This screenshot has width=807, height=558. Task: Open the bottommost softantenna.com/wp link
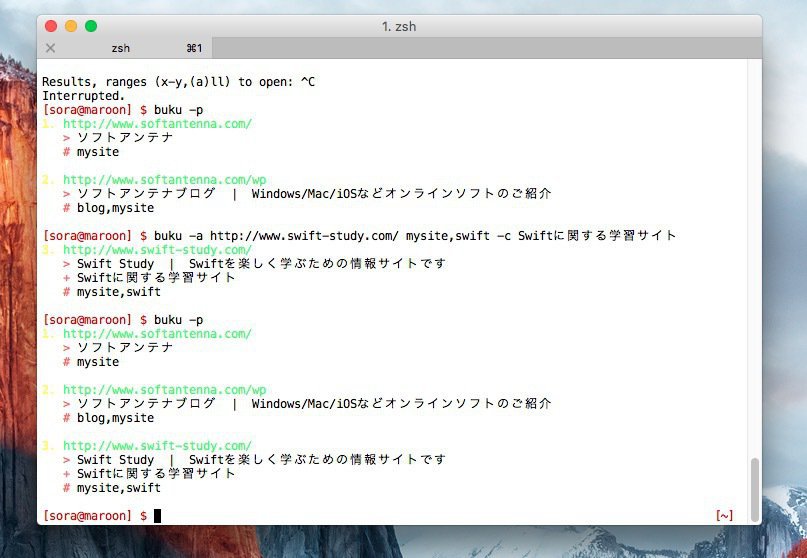click(164, 390)
